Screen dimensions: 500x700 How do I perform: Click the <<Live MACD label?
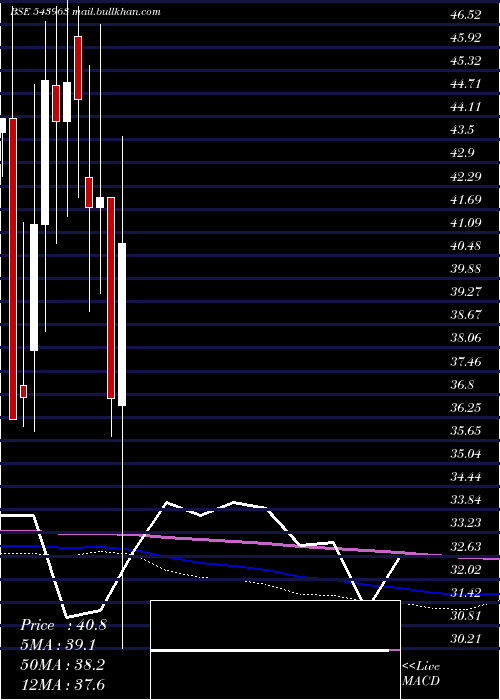click(421, 674)
